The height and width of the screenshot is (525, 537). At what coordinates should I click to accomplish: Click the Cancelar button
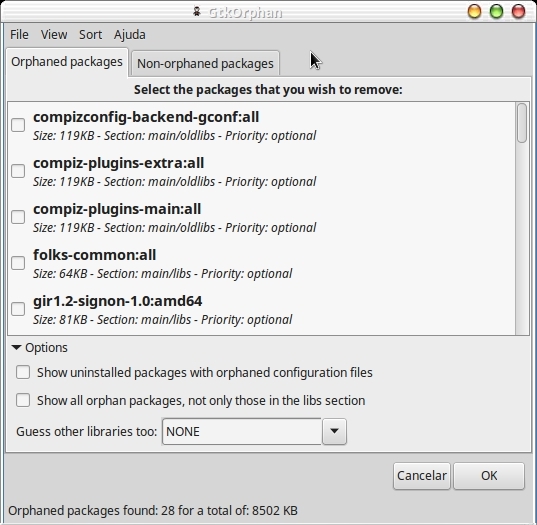(x=422, y=476)
